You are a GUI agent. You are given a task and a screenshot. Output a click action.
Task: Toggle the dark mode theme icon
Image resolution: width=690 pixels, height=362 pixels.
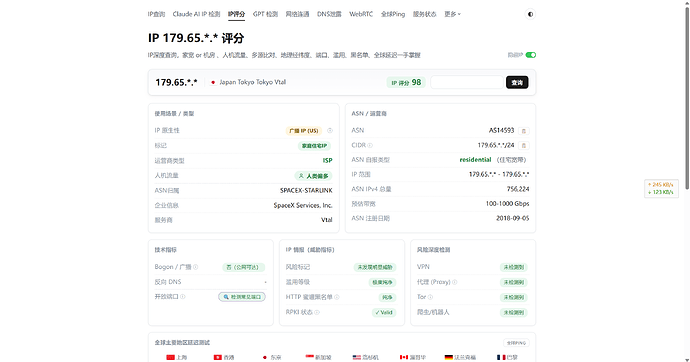tap(530, 14)
